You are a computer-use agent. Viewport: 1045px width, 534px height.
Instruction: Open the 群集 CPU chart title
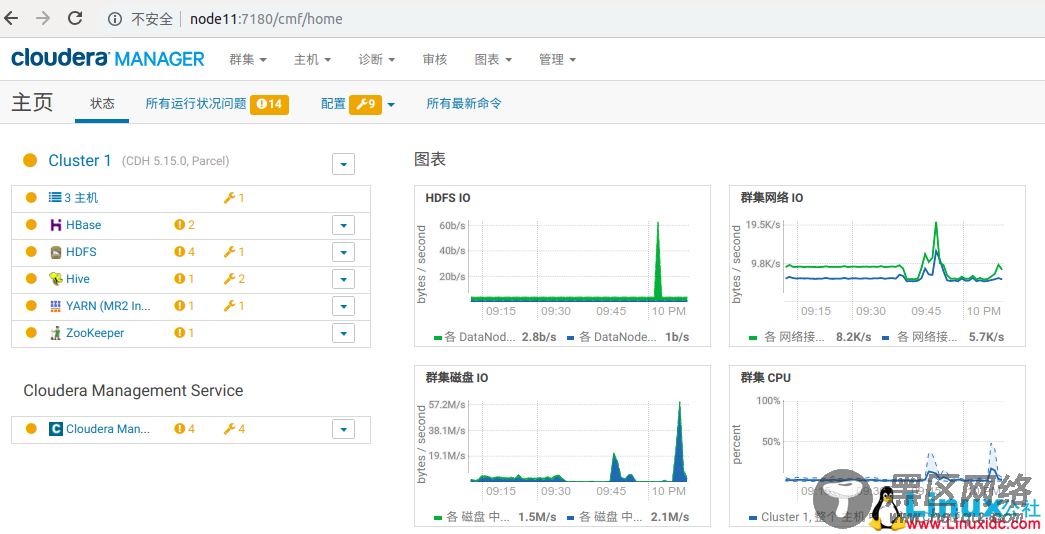(766, 378)
